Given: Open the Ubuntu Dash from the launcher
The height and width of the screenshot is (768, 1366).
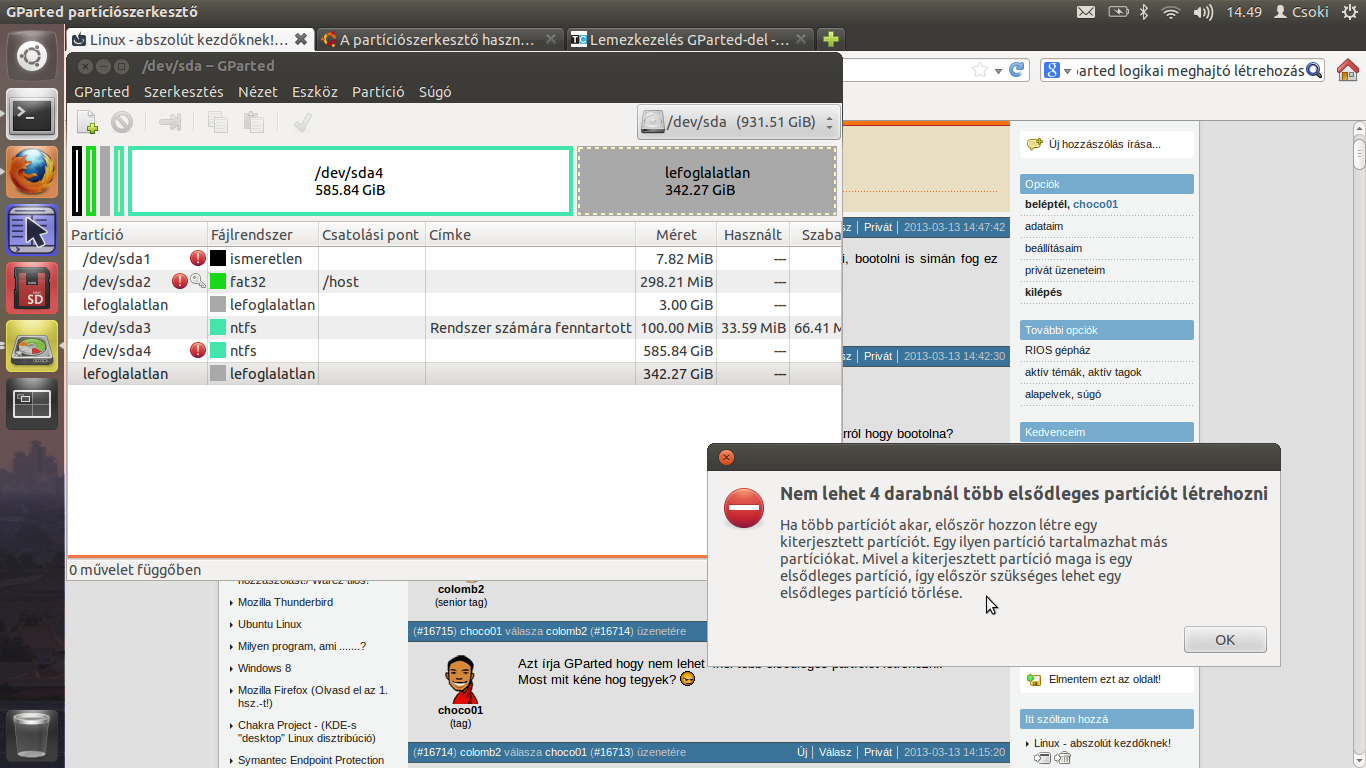Looking at the screenshot, I should coord(32,56).
